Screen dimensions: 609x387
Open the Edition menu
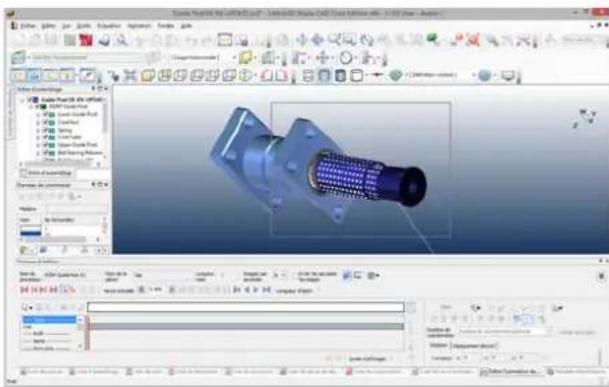coord(49,26)
